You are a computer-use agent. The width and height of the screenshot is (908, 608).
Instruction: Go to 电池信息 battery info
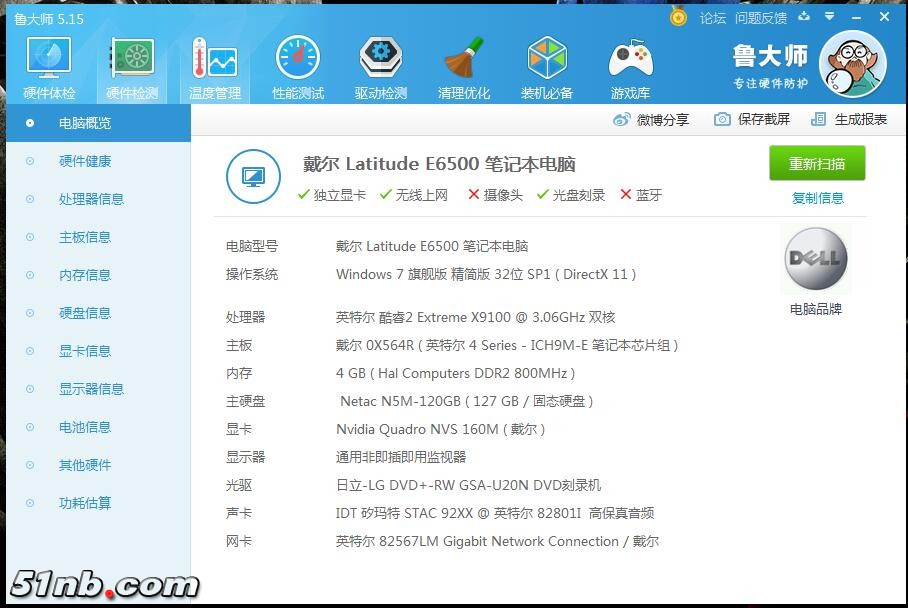click(x=85, y=427)
